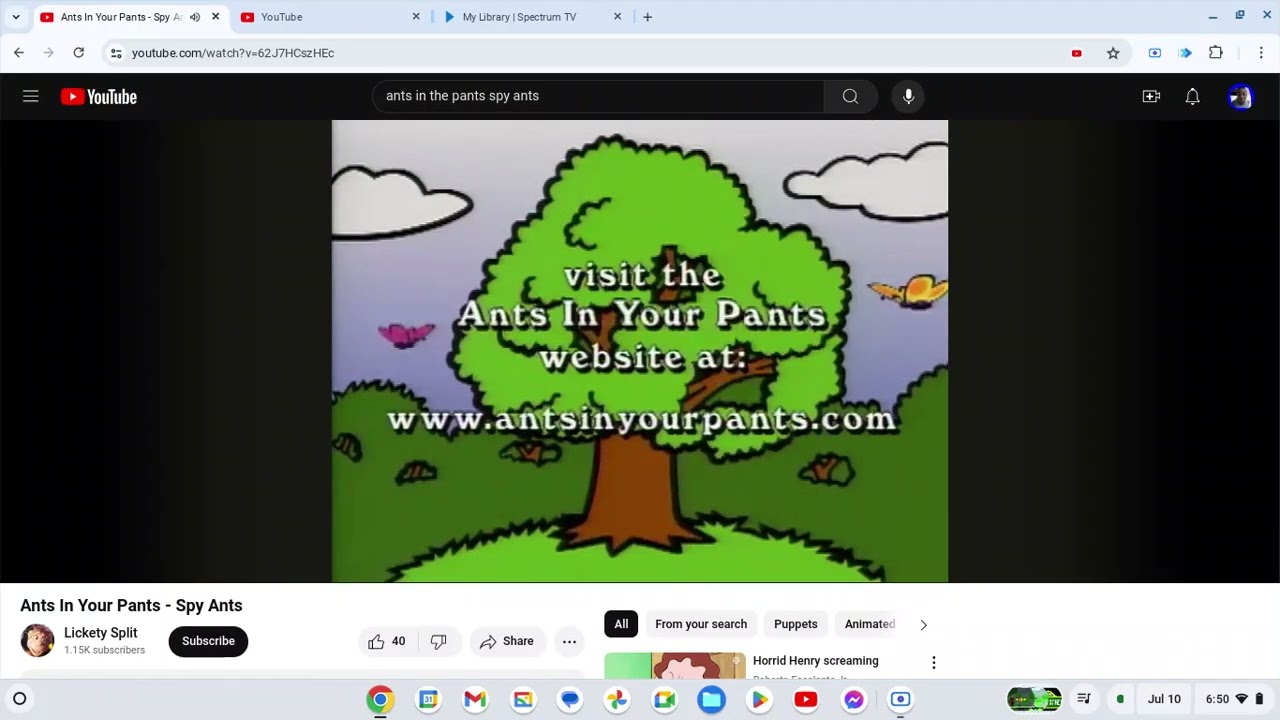Share the video with Share button
The width and height of the screenshot is (1280, 720).
coord(507,641)
